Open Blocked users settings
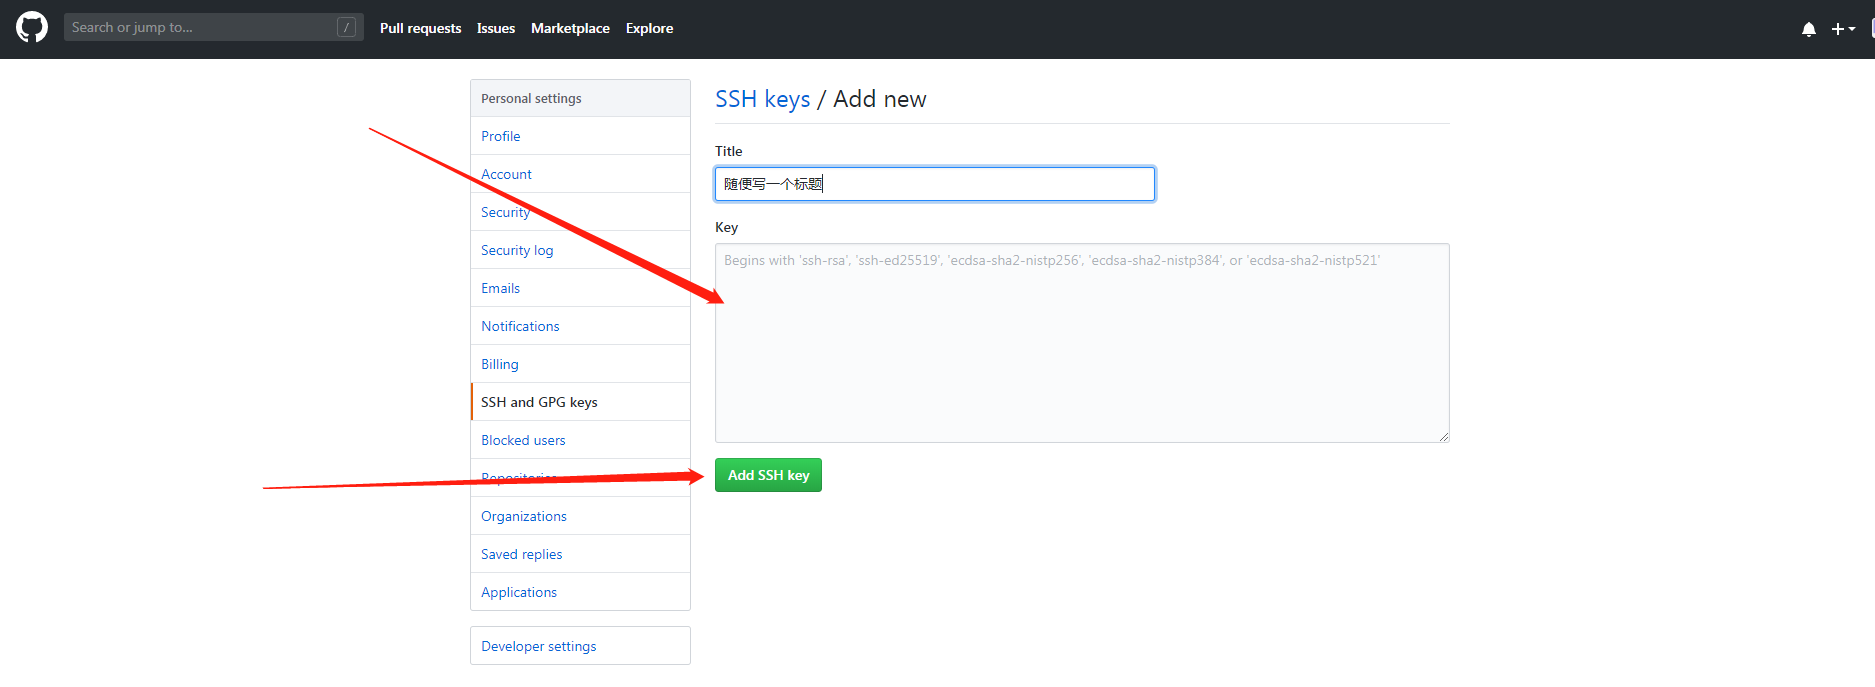Image resolution: width=1875 pixels, height=687 pixels. (x=580, y=440)
